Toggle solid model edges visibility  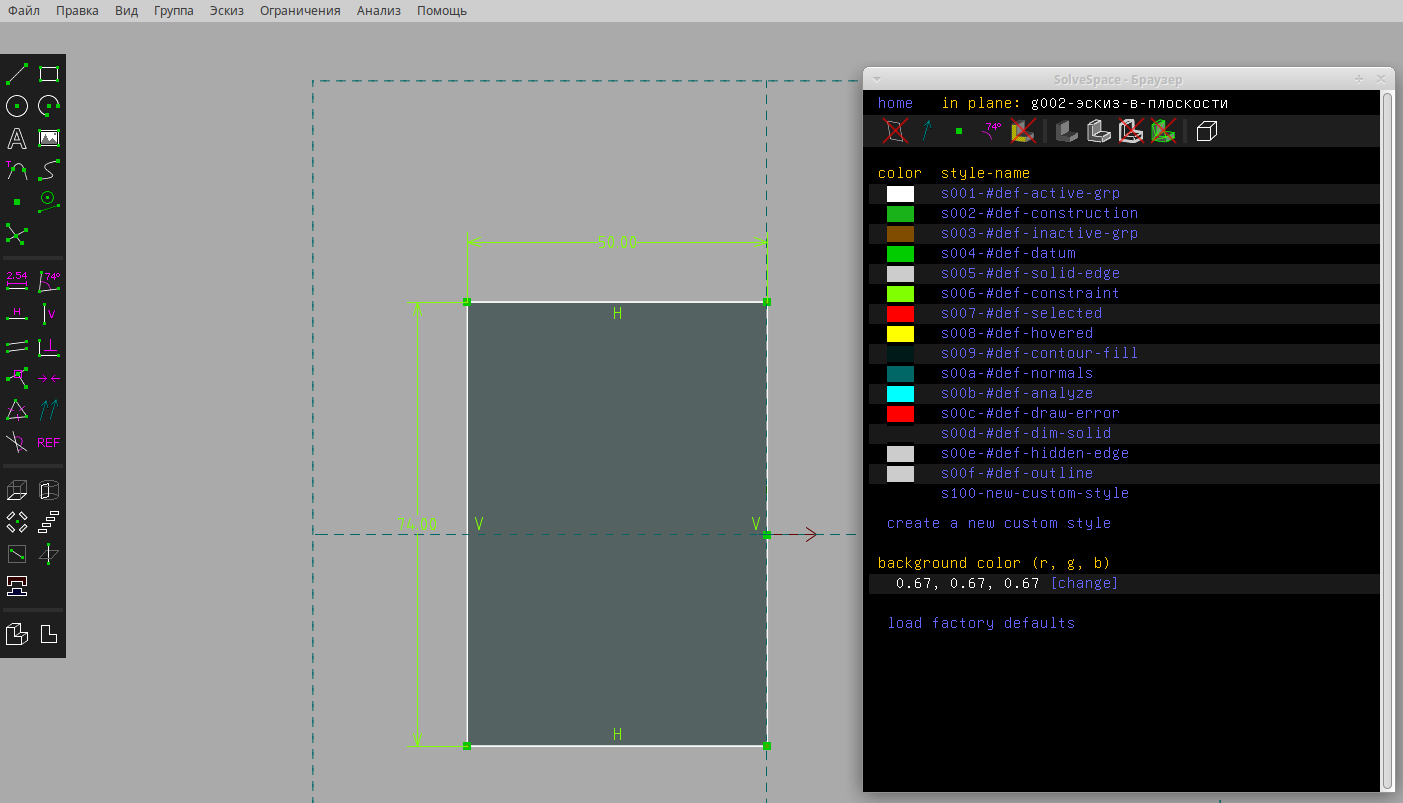point(1100,131)
